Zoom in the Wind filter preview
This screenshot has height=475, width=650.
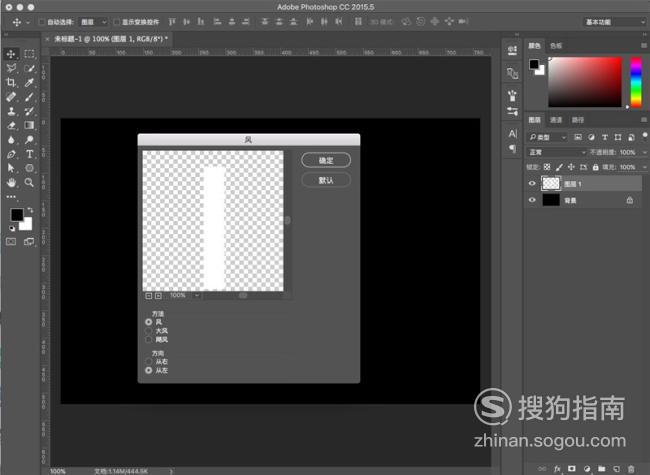click(158, 296)
